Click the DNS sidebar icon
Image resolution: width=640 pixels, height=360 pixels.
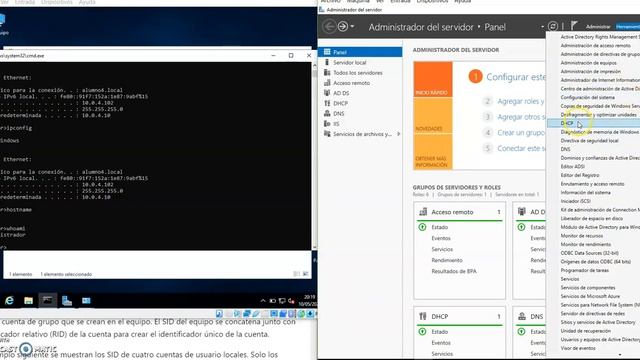(327, 113)
